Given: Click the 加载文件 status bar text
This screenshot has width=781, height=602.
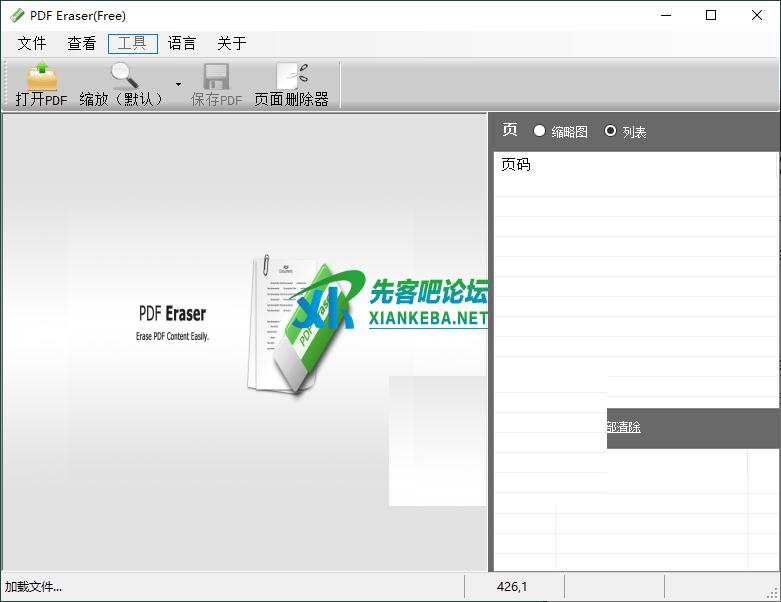Looking at the screenshot, I should tap(34, 587).
